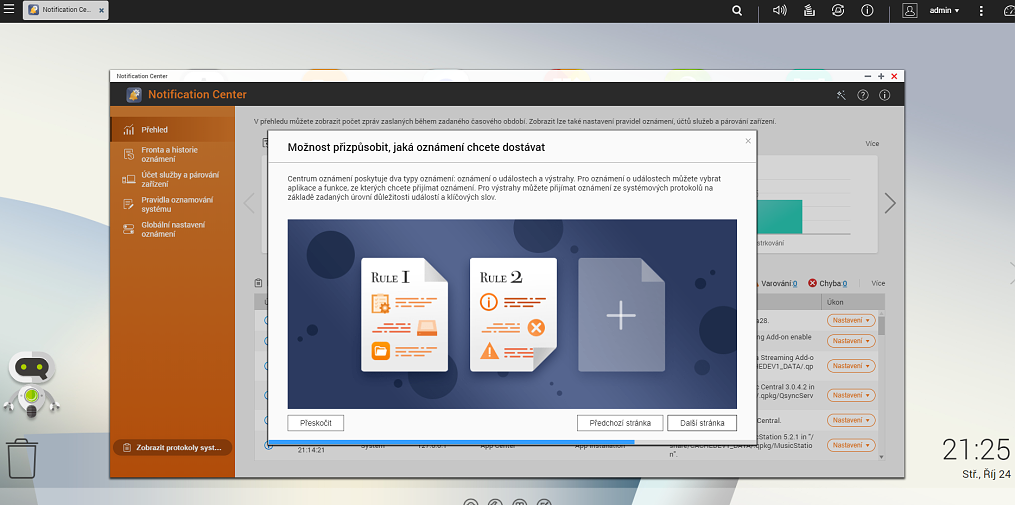The image size is (1015, 505).
Task: Click the Rule 1 document illustration
Action: coord(404,315)
